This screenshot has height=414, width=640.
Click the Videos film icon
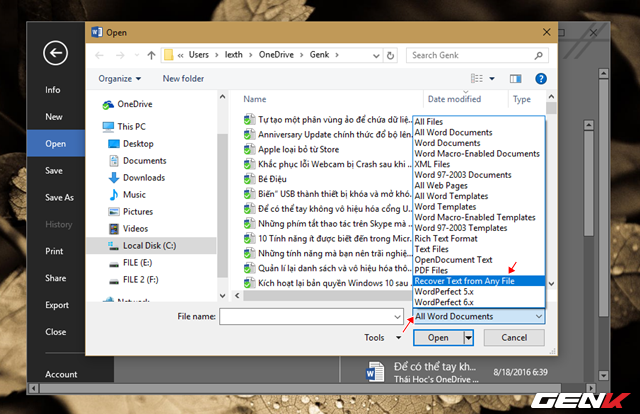(114, 229)
